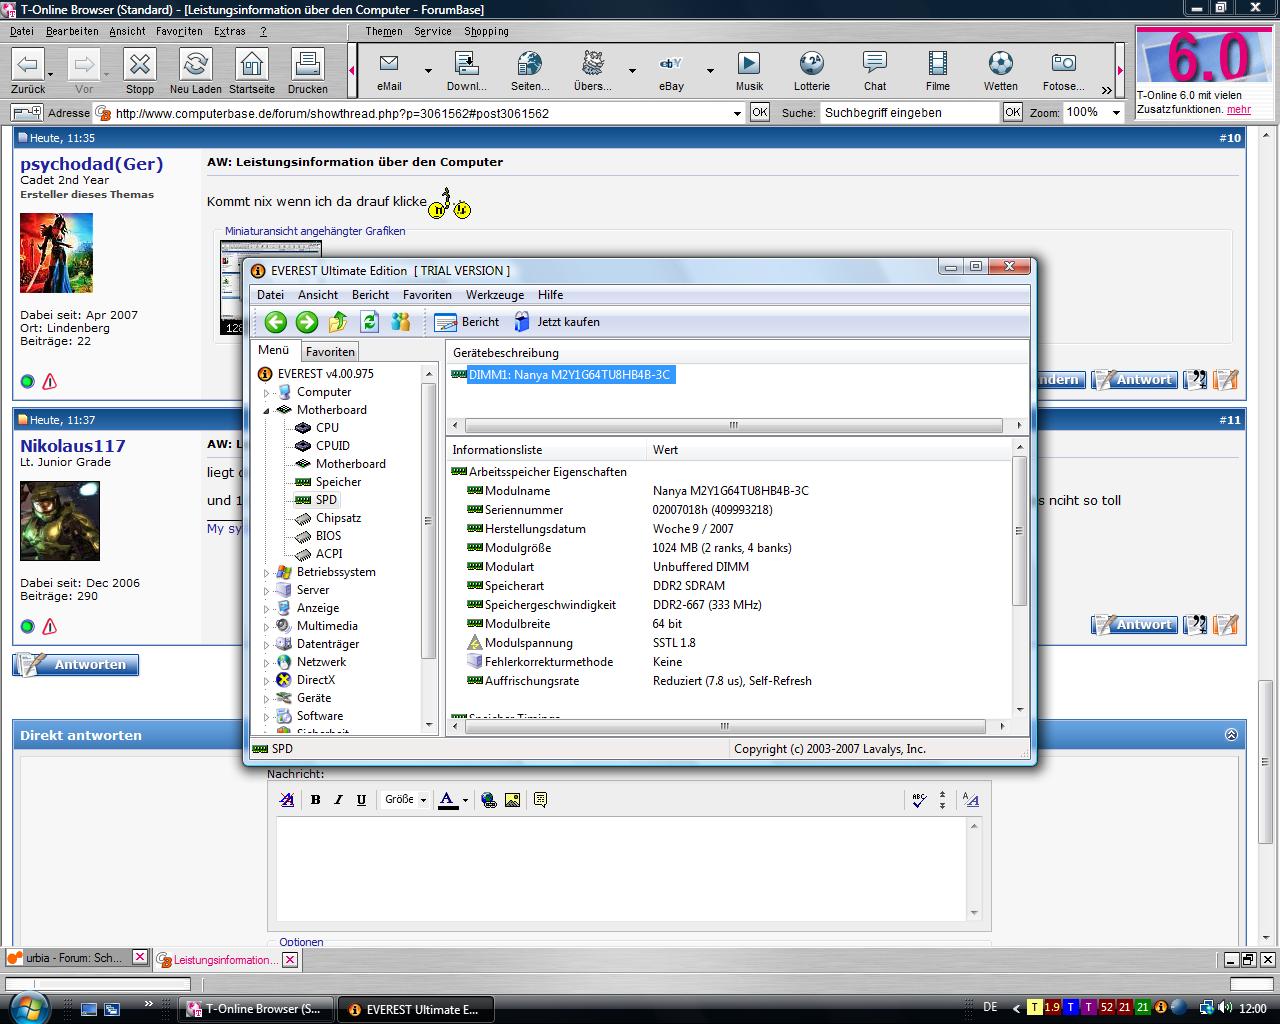Open Downloads toolbar icon
Image resolution: width=1280 pixels, height=1024 pixels.
[467, 72]
